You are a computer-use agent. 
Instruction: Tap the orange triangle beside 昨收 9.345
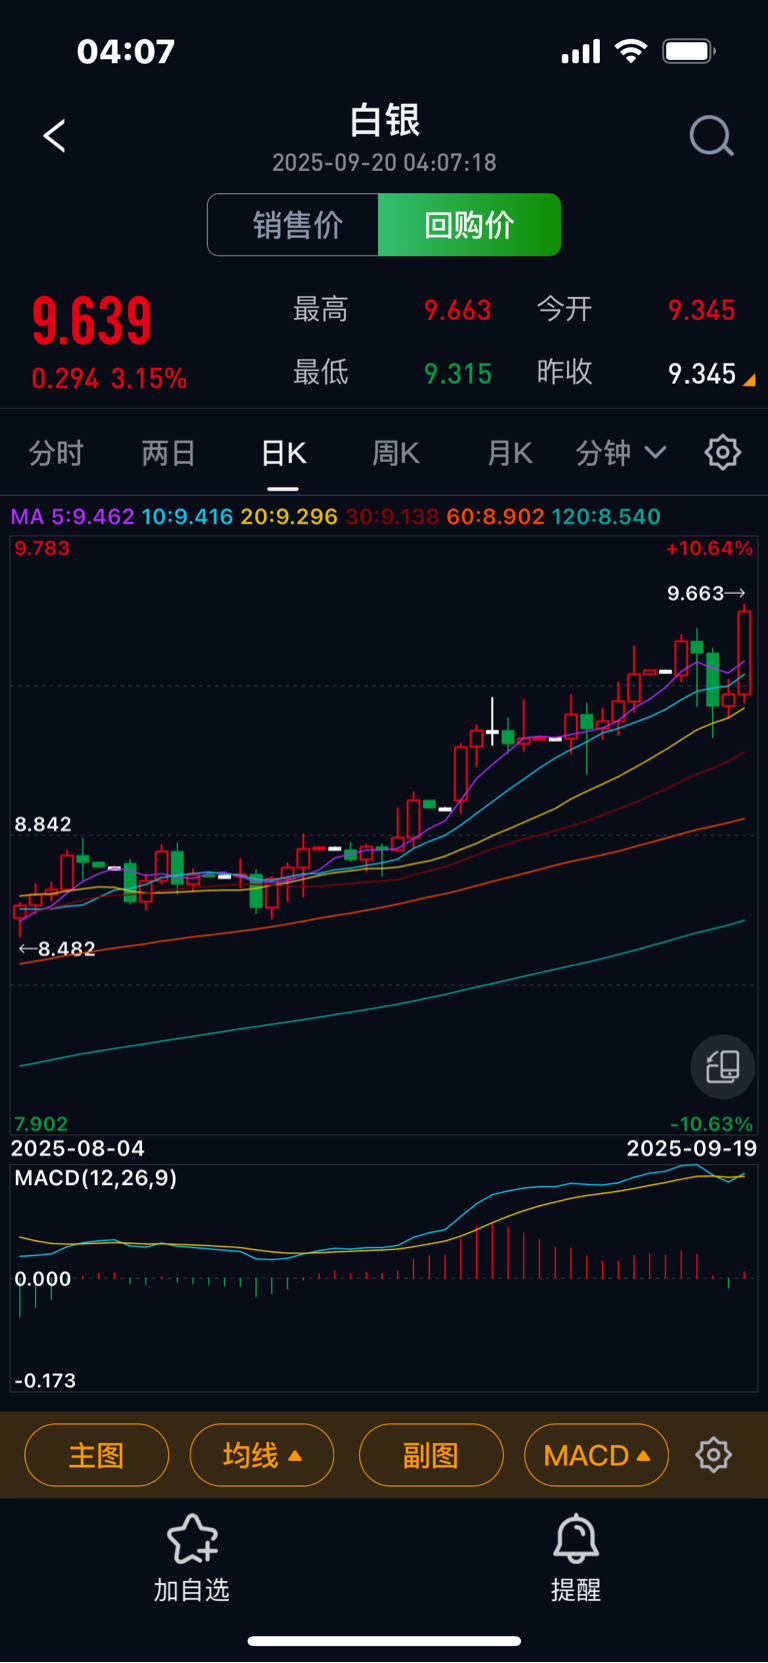point(749,380)
